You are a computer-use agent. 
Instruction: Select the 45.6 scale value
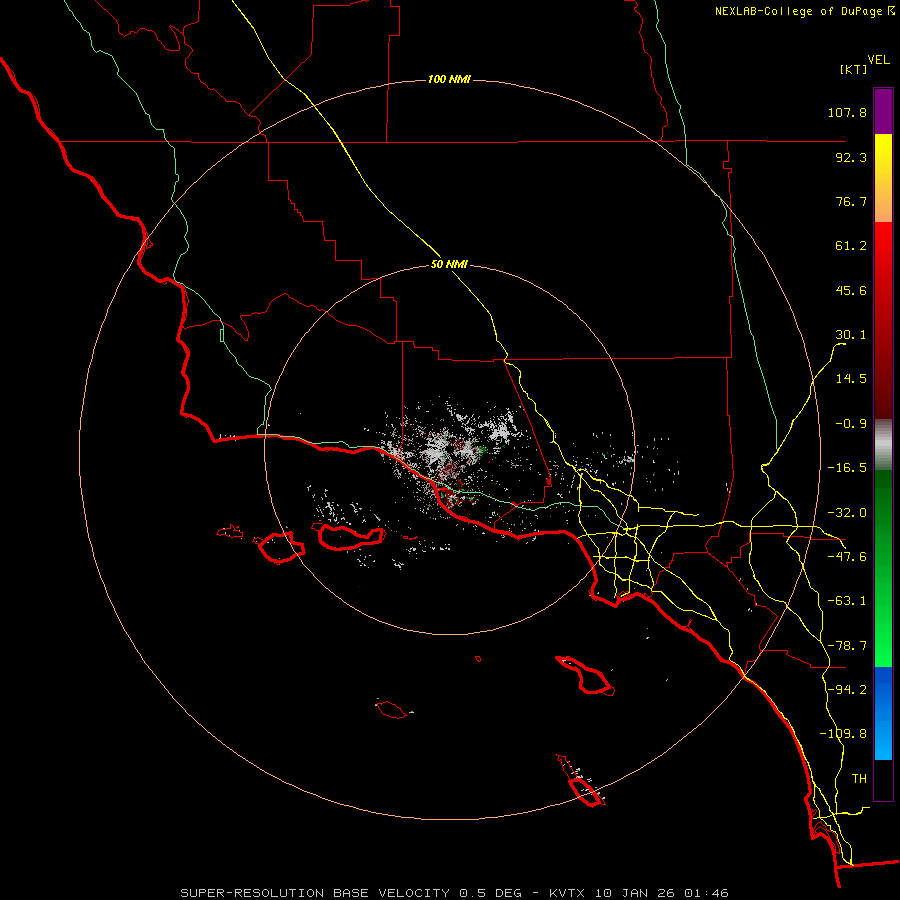pos(851,290)
